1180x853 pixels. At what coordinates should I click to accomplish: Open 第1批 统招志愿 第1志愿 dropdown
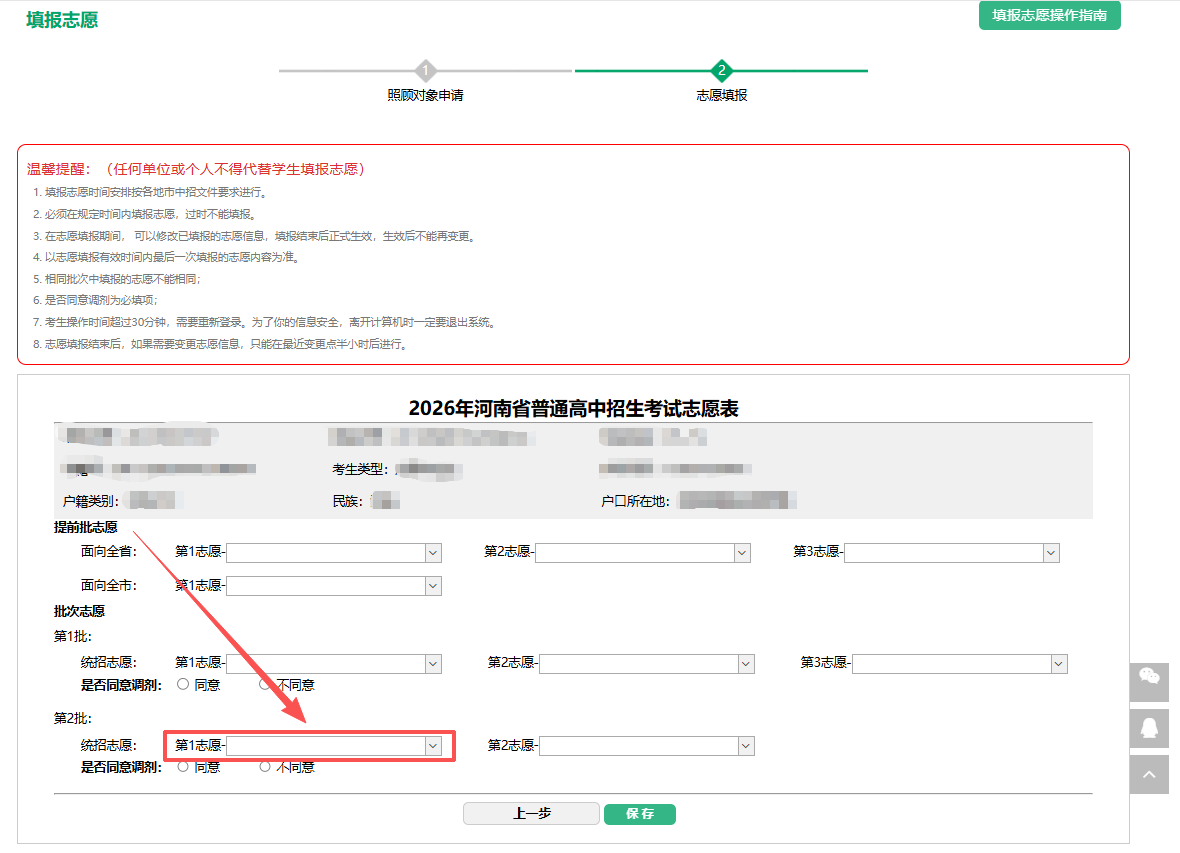pyautogui.click(x=333, y=663)
